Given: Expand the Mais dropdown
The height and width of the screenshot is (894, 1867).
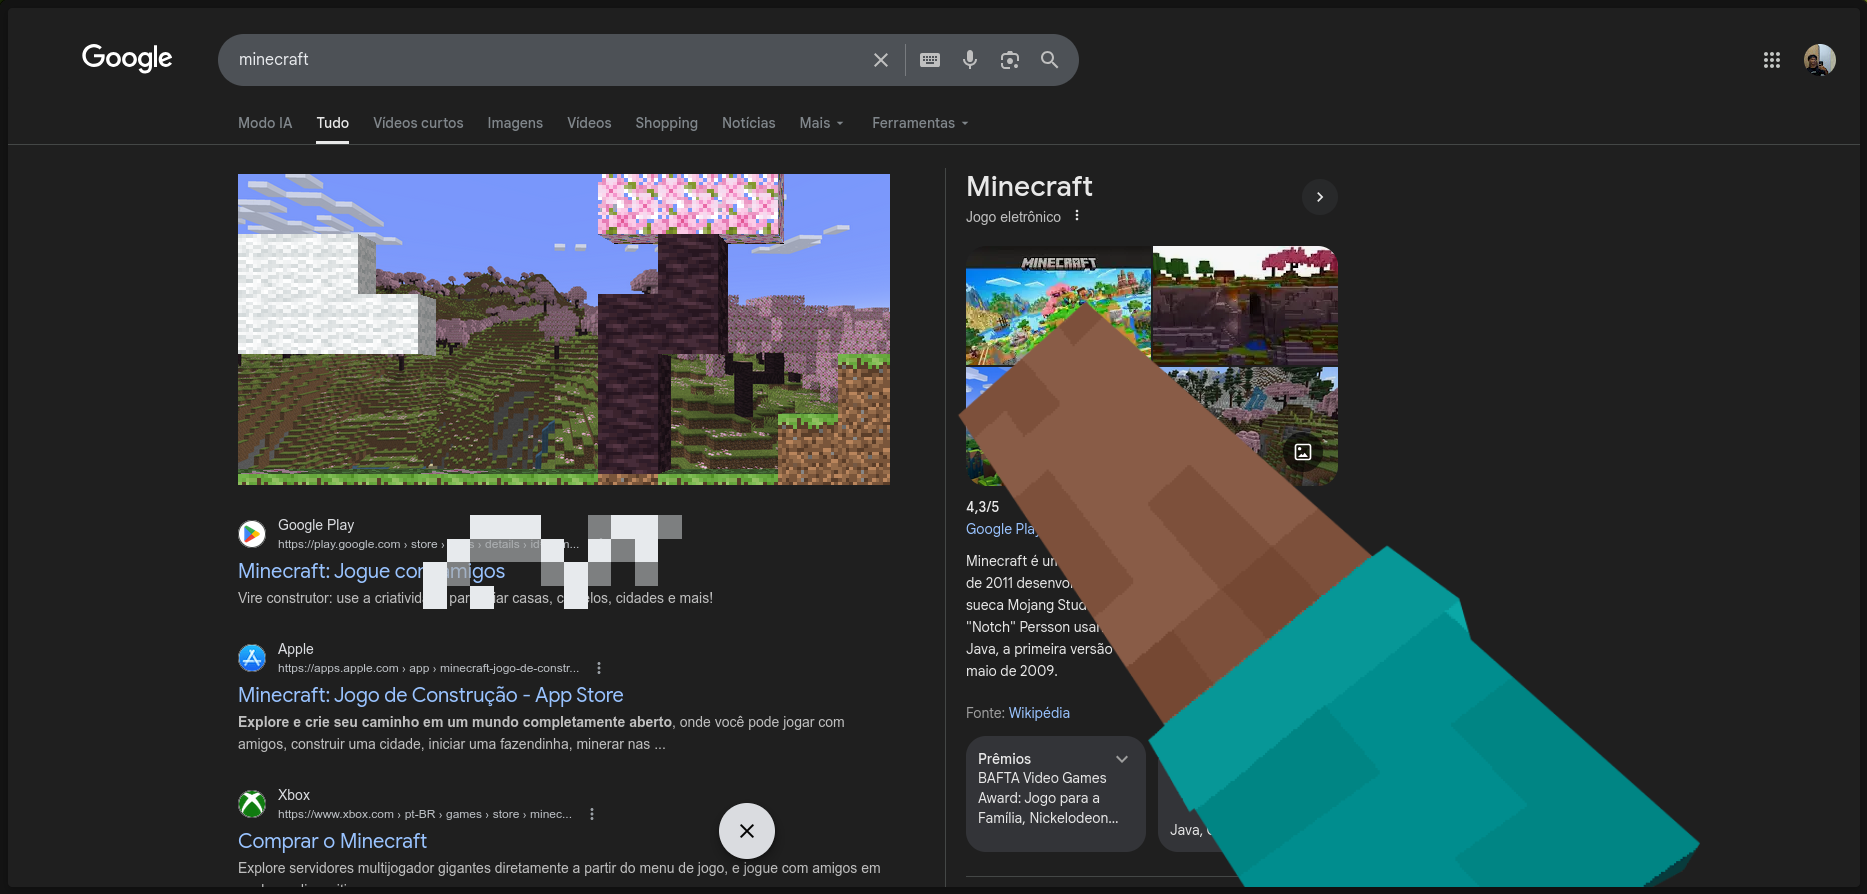Looking at the screenshot, I should 822,123.
